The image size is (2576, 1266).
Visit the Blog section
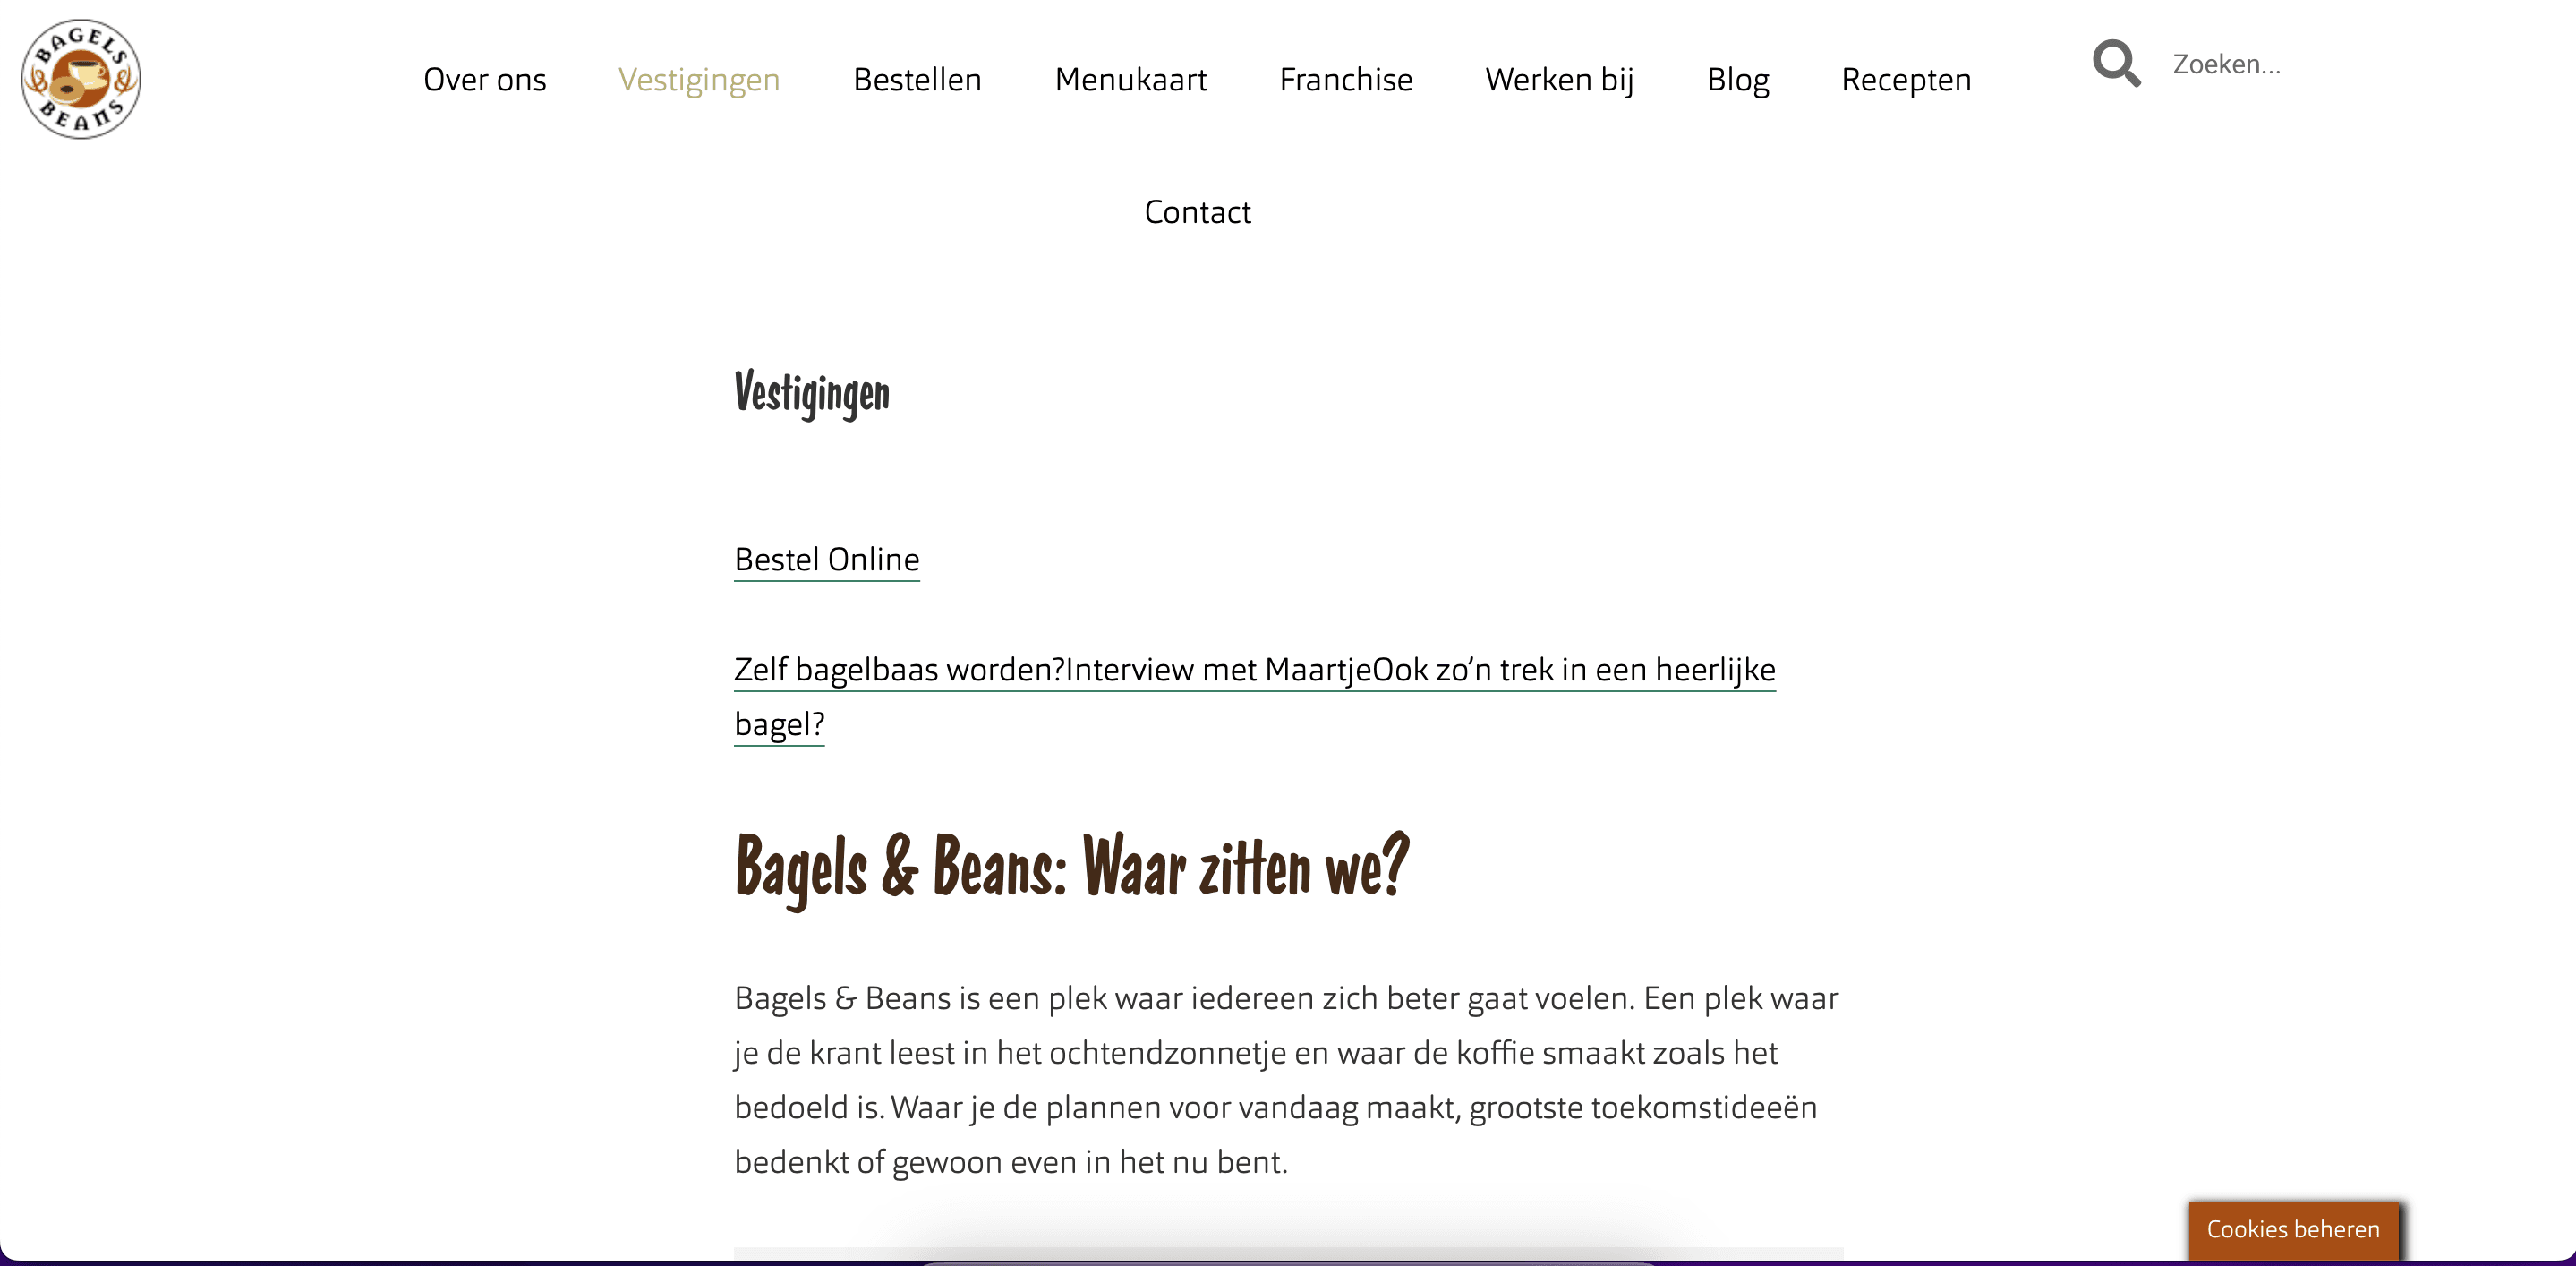click(x=1737, y=79)
